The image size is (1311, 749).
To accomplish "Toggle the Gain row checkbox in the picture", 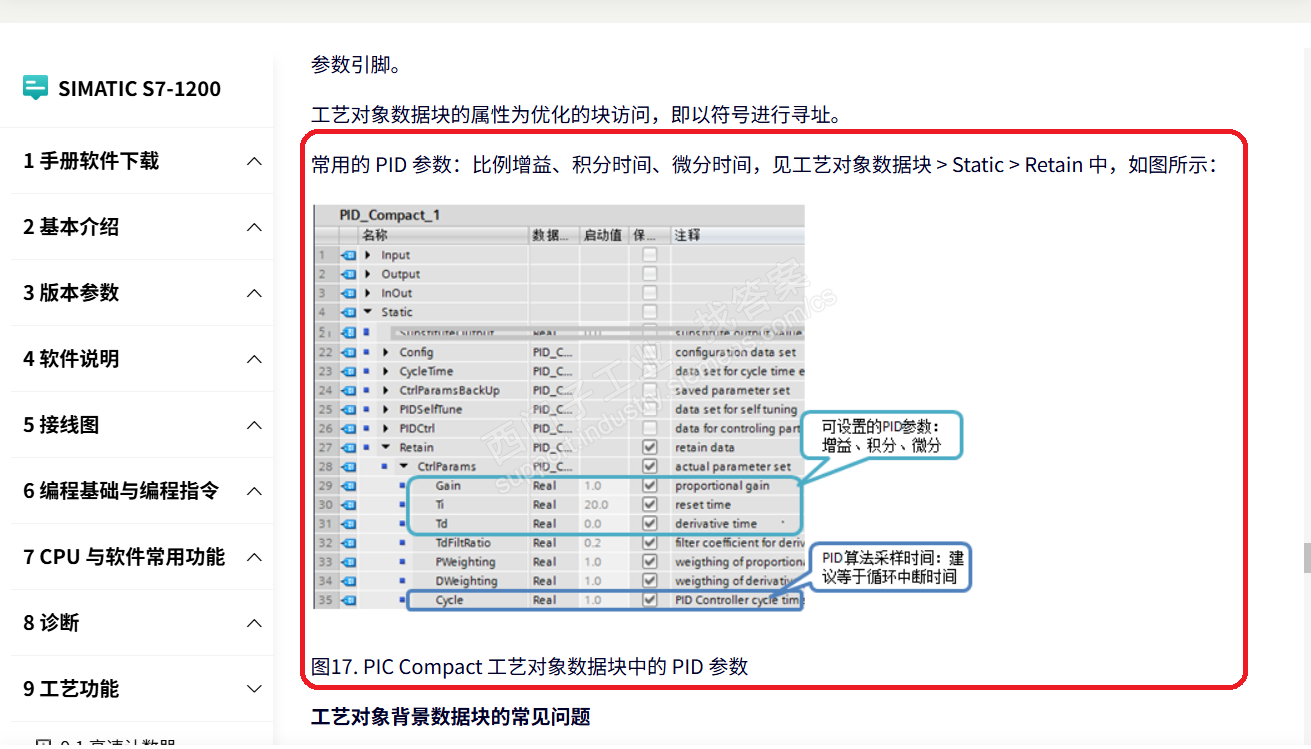I will point(650,486).
